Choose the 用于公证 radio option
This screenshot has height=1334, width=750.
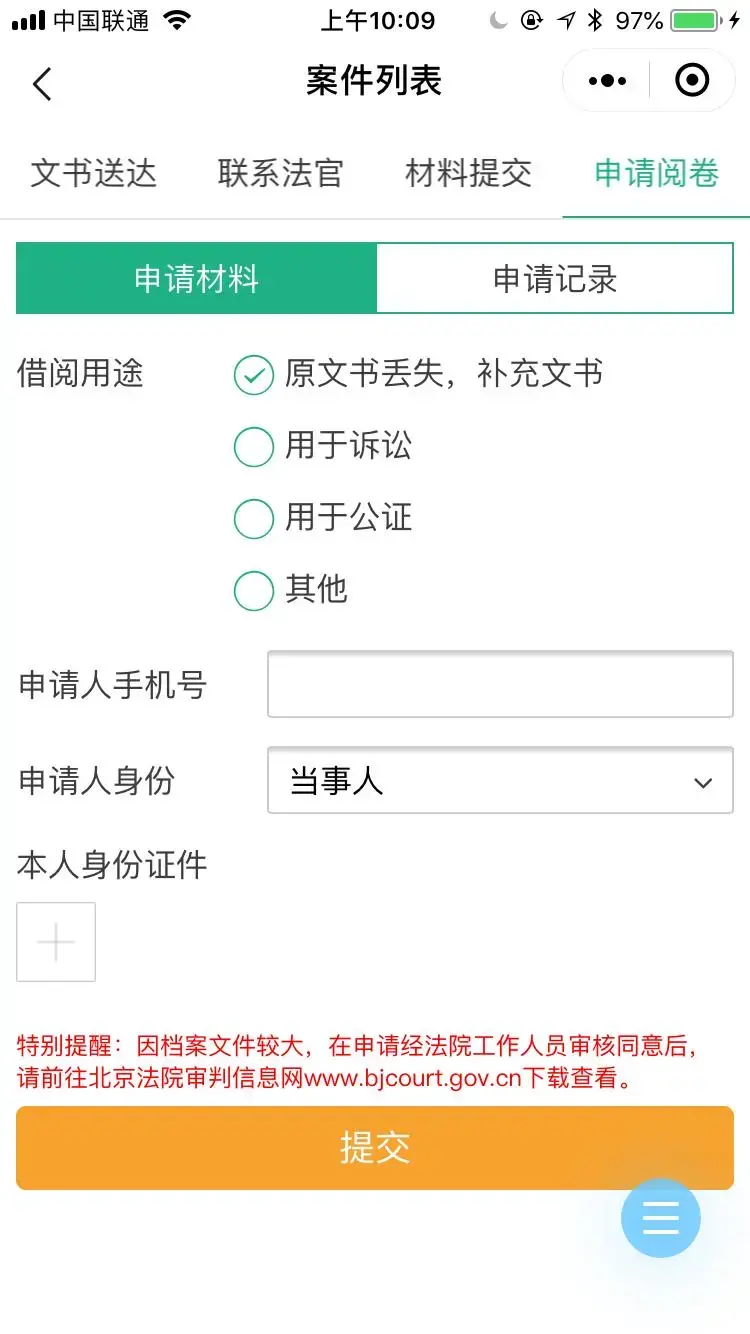pyautogui.click(x=254, y=519)
